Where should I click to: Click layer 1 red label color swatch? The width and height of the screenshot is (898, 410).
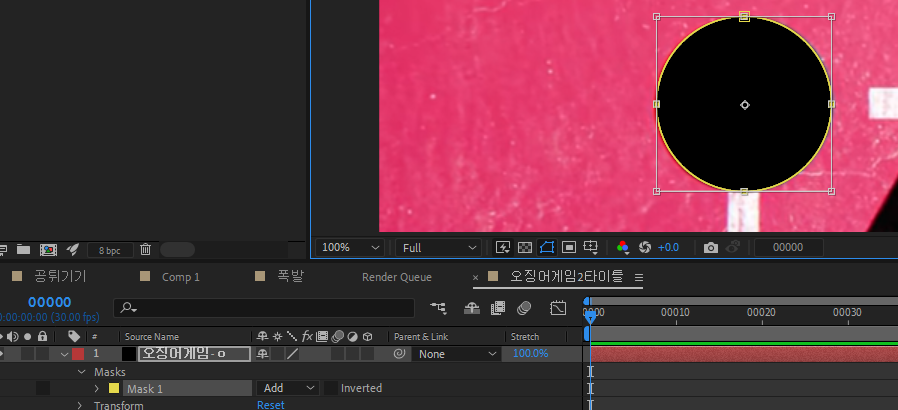(78, 354)
